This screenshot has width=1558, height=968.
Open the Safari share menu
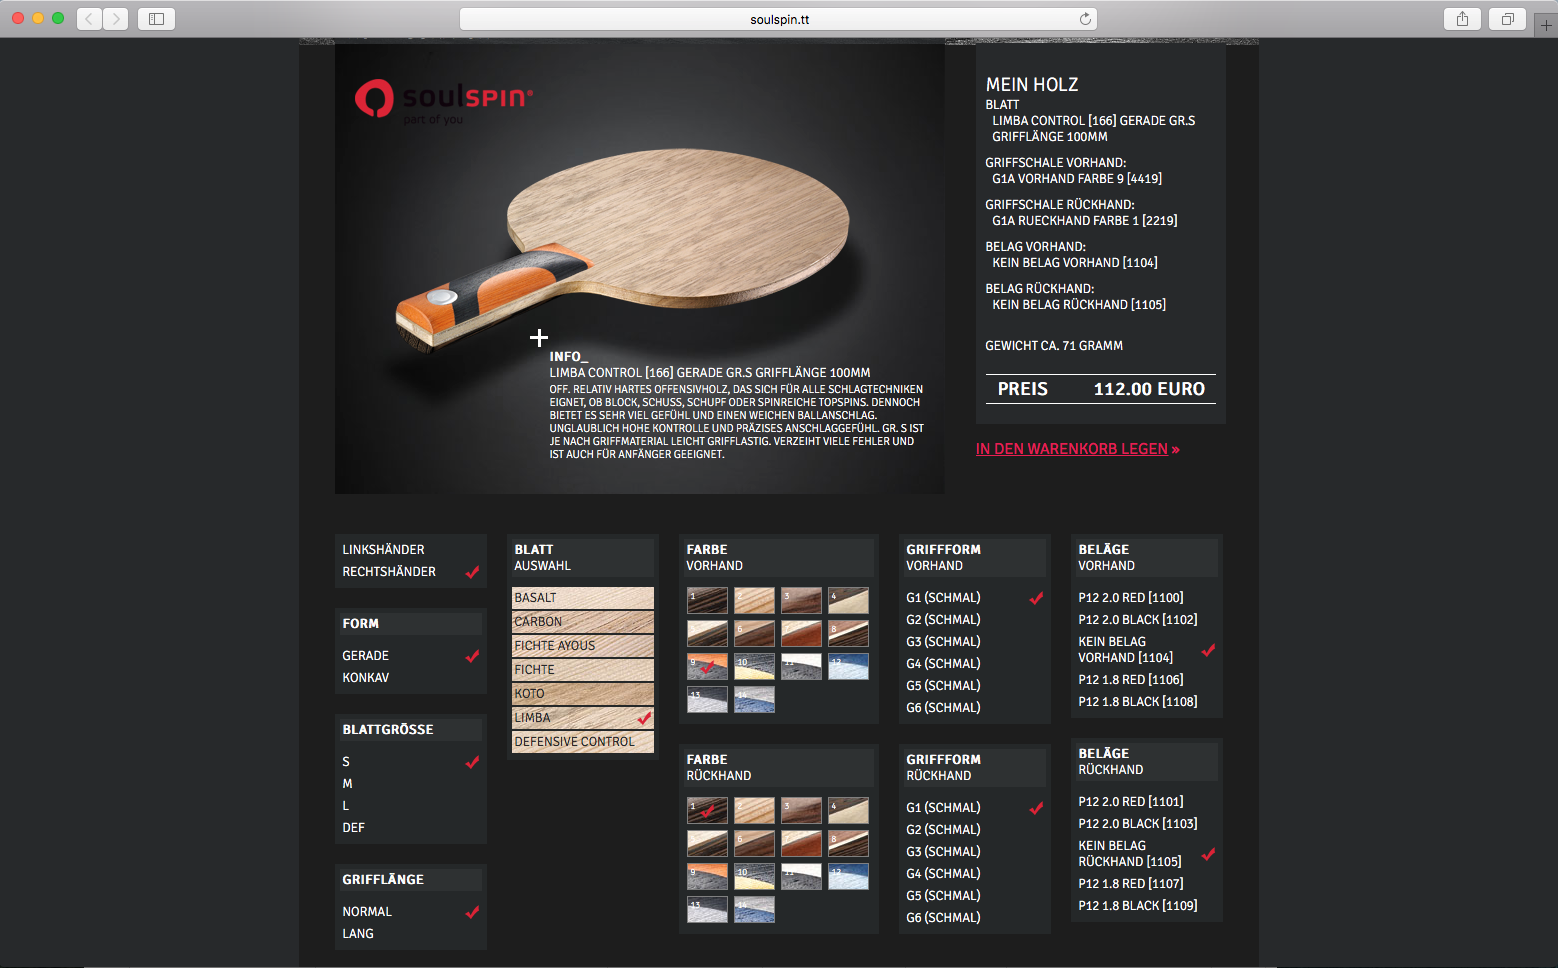coord(1462,19)
